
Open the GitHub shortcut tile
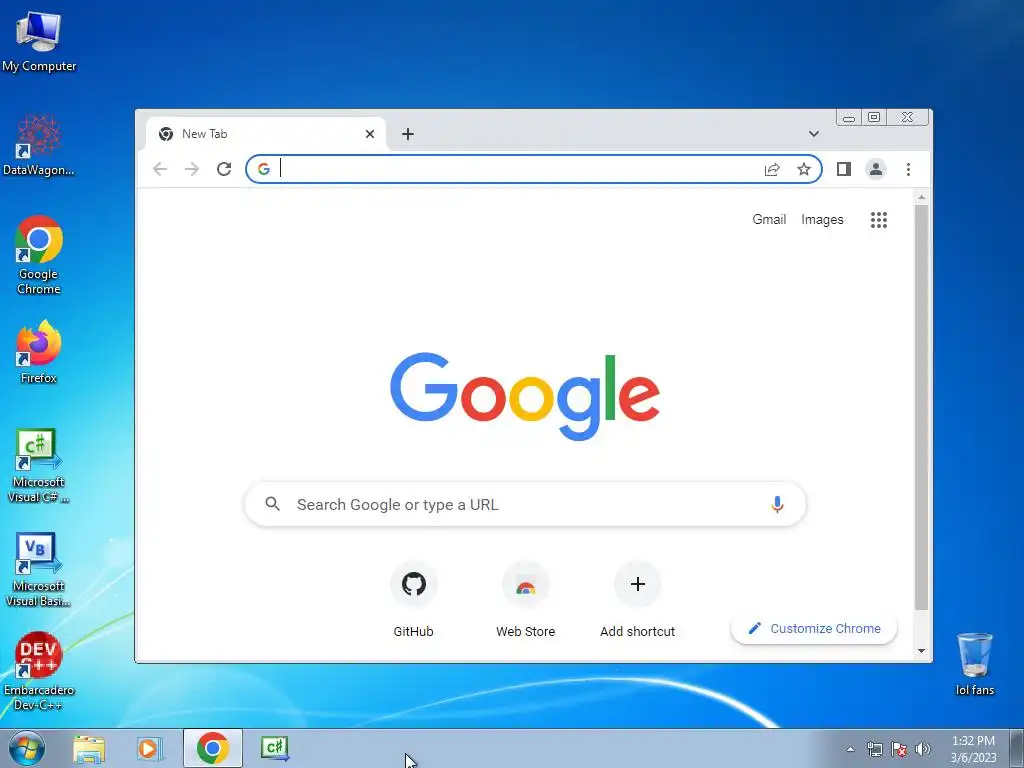pyautogui.click(x=413, y=598)
